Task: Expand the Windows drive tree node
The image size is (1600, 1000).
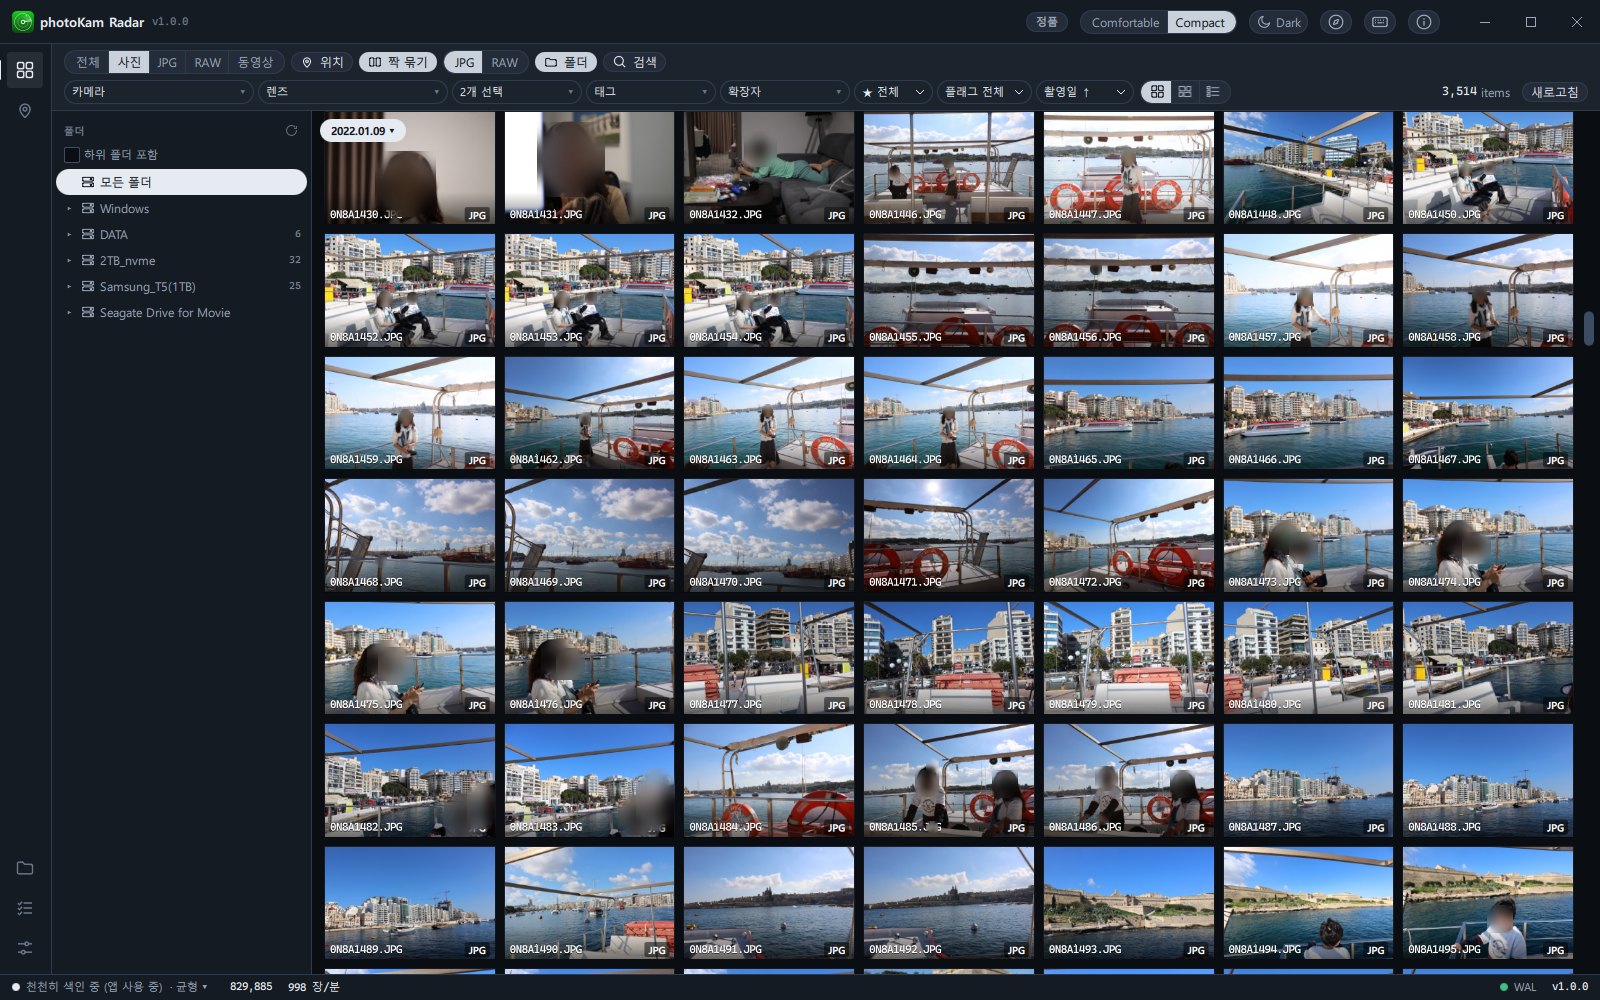Action: click(69, 208)
